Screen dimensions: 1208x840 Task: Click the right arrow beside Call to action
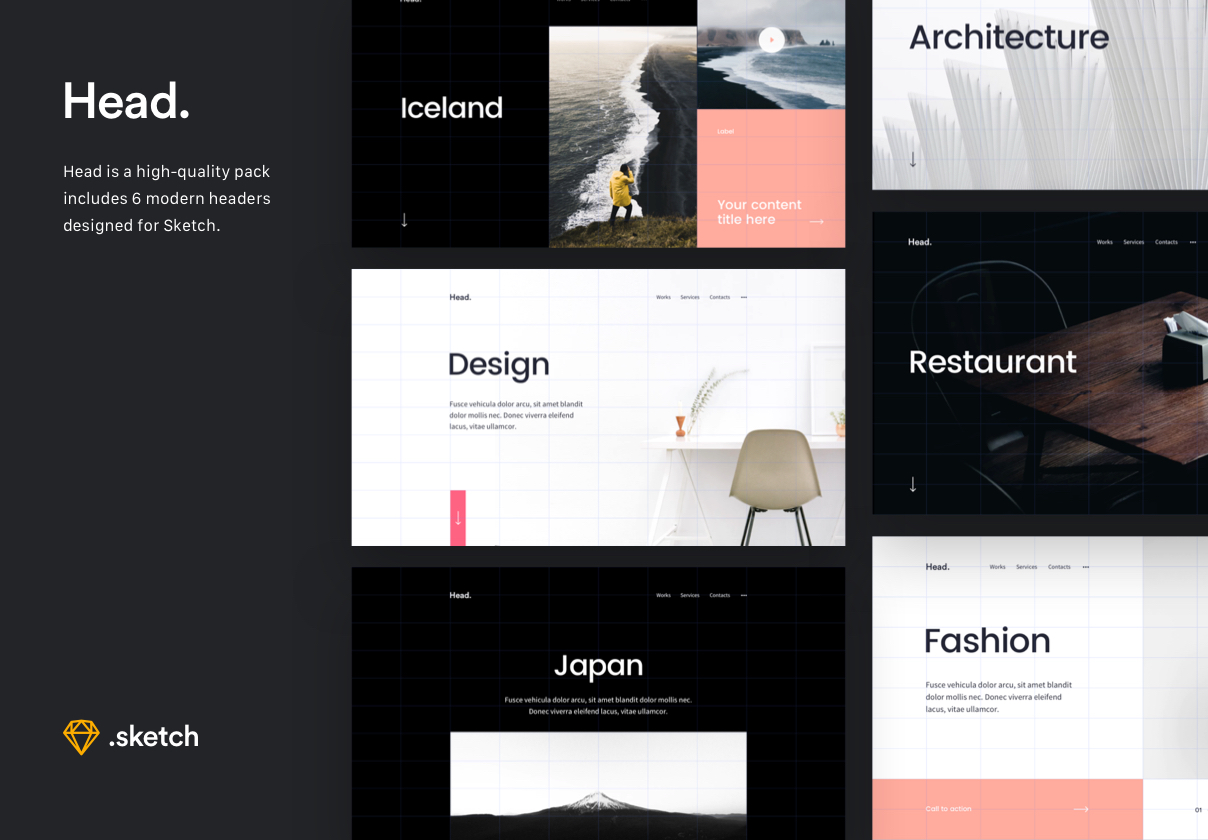coord(1081,809)
